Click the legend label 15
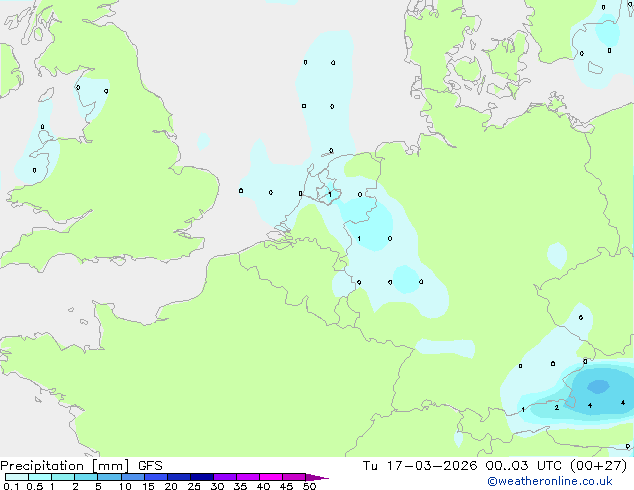 tap(148, 486)
